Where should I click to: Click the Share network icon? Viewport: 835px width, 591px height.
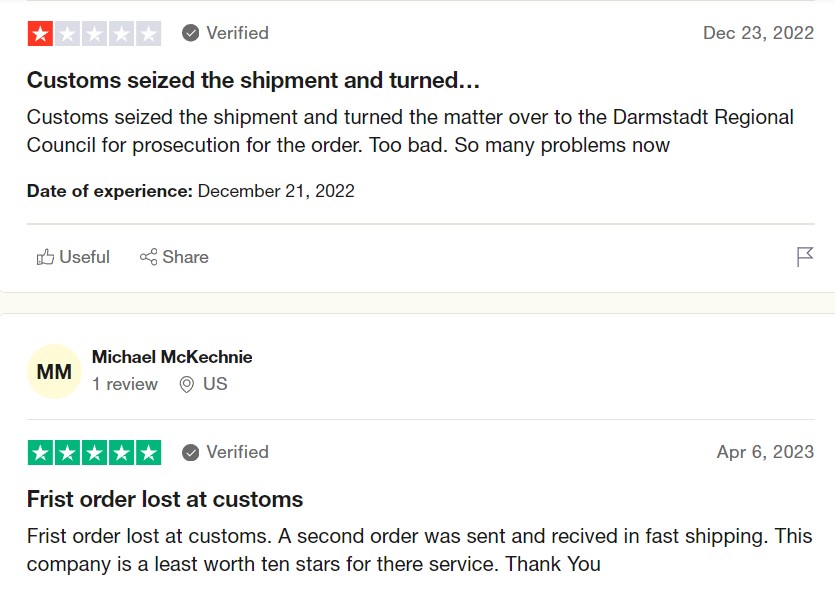click(x=149, y=257)
